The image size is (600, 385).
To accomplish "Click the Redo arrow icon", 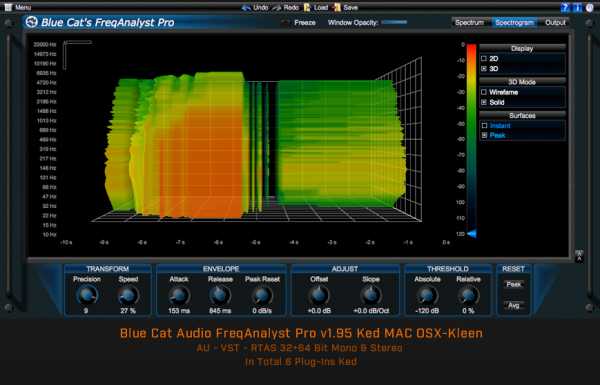I will 277,7.
